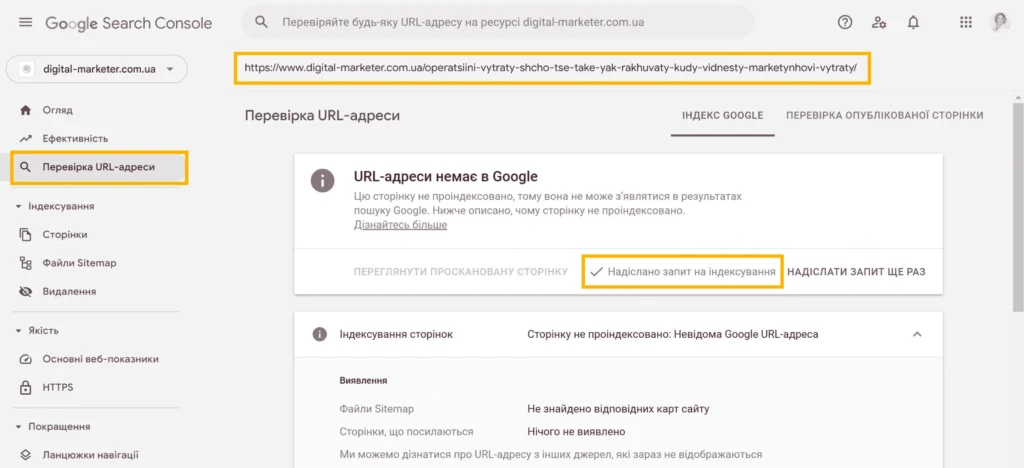Click into the URL inspection search field
1024x468 pixels.
tap(498, 23)
